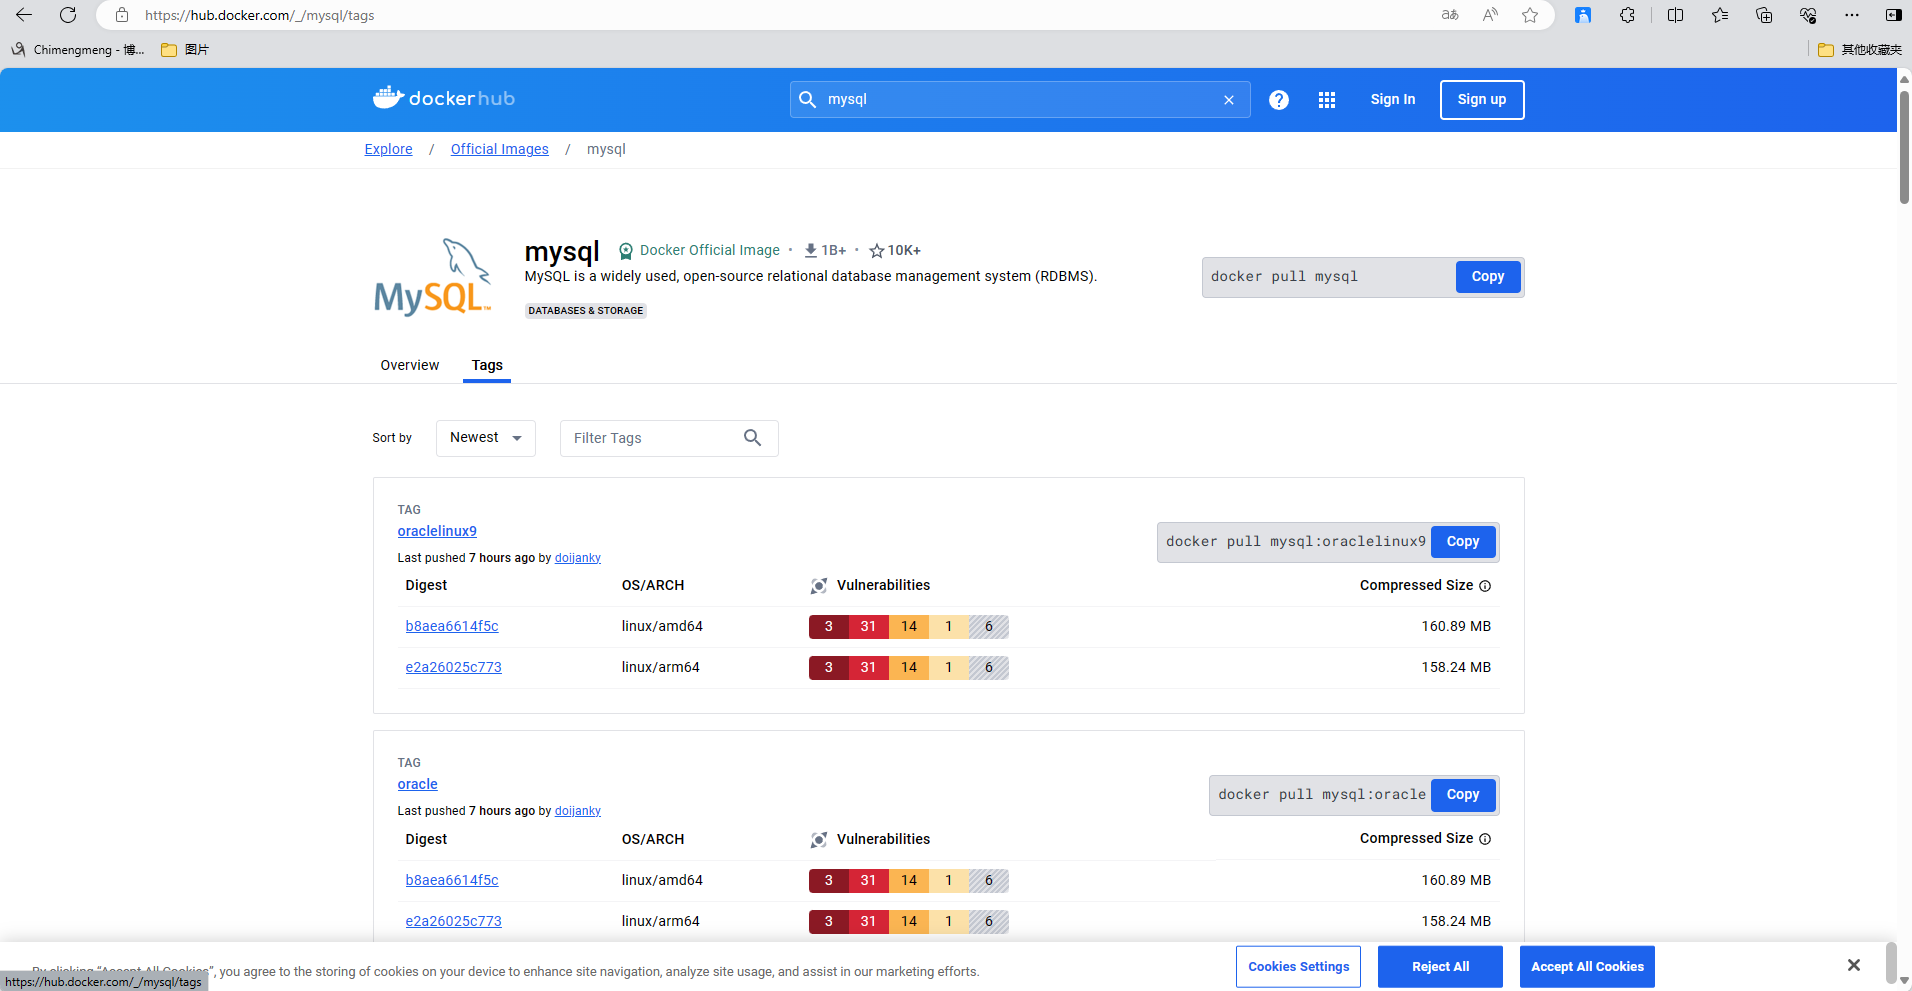Open the oracle tag link

tap(418, 784)
